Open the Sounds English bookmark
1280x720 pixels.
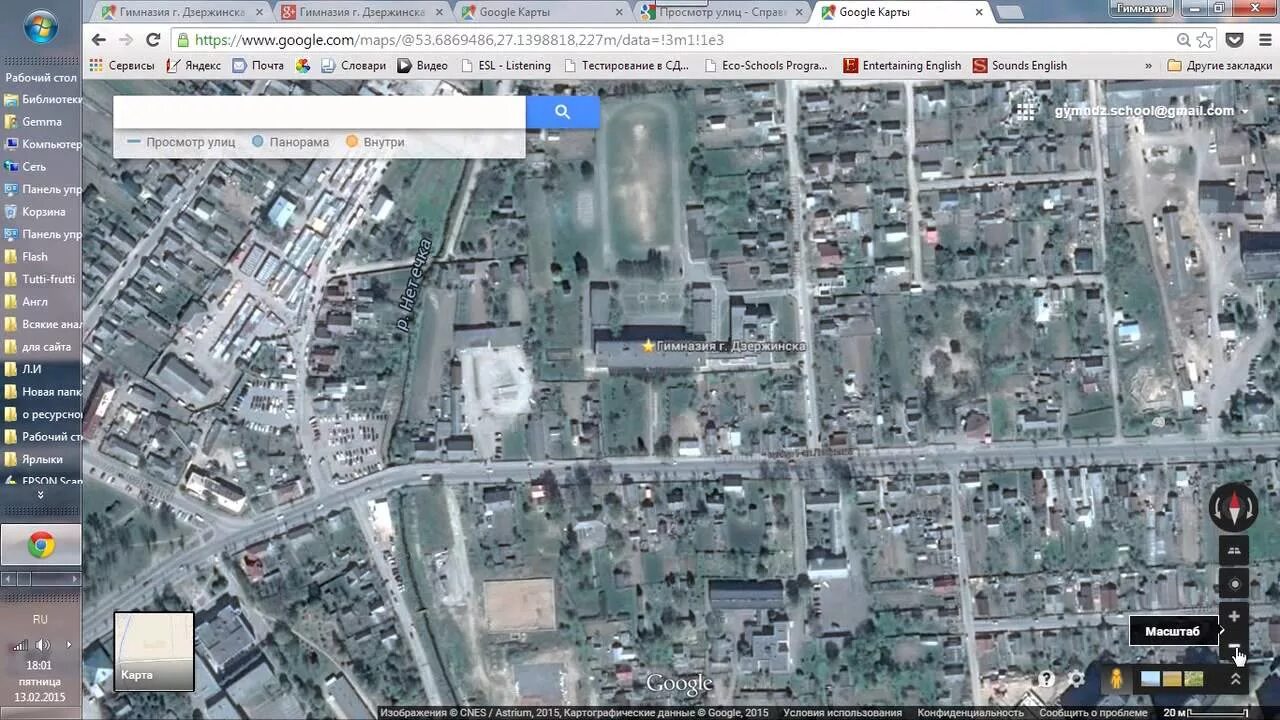pos(1020,65)
